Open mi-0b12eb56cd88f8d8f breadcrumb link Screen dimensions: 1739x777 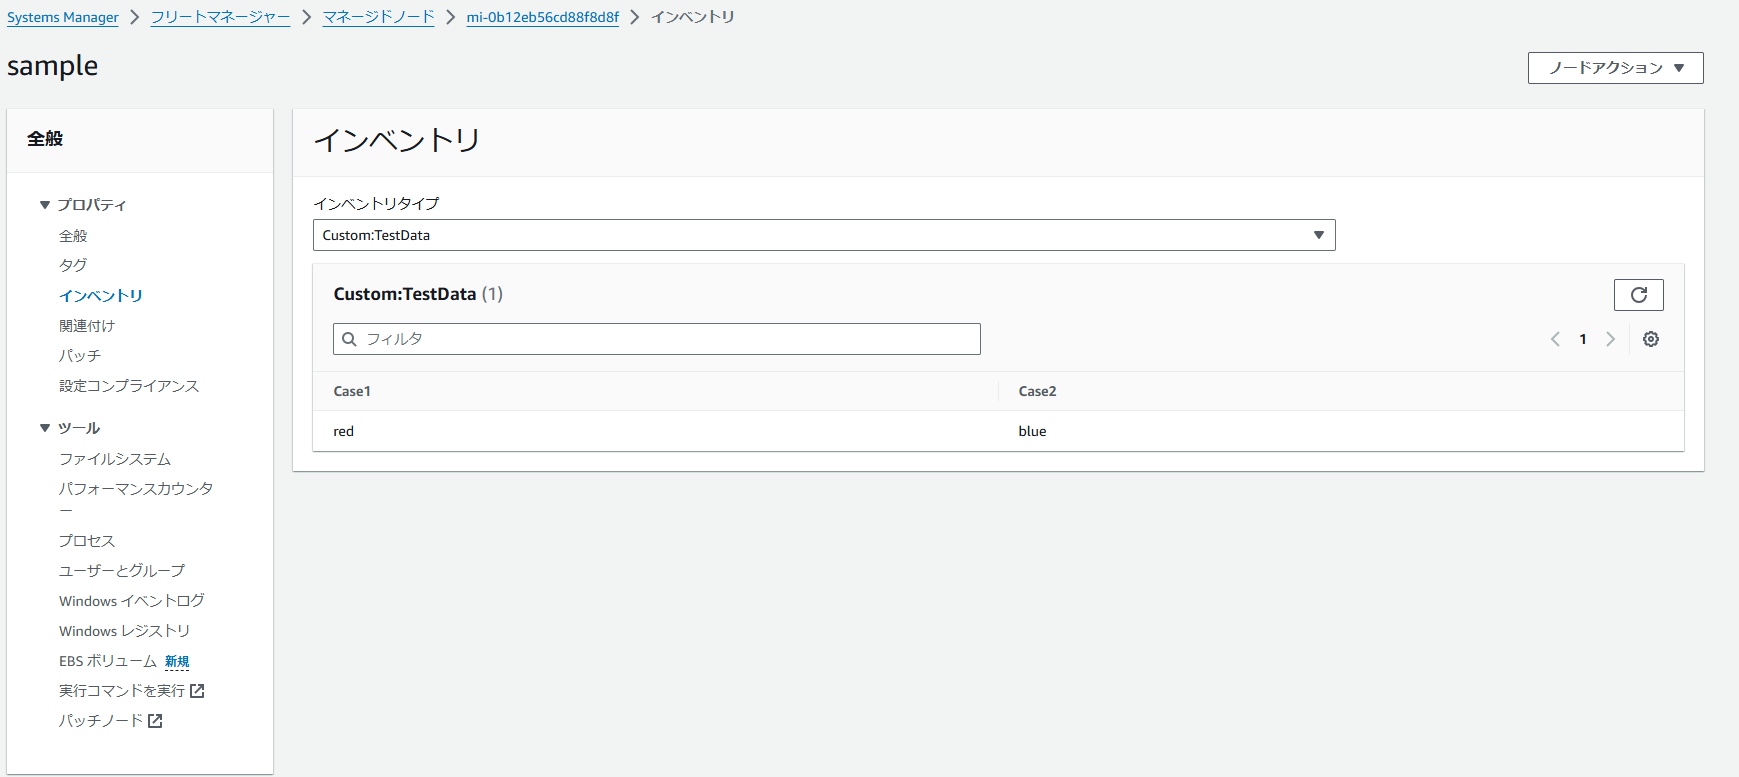click(542, 17)
